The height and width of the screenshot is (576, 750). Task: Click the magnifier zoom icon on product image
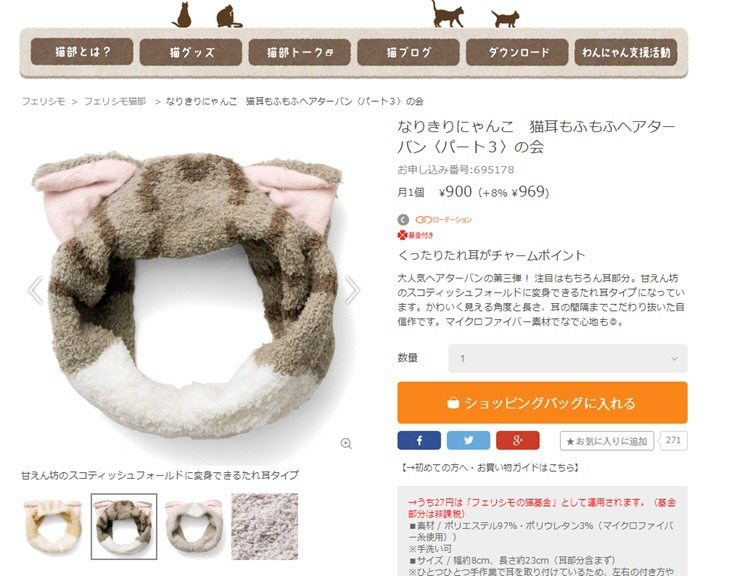pos(346,443)
